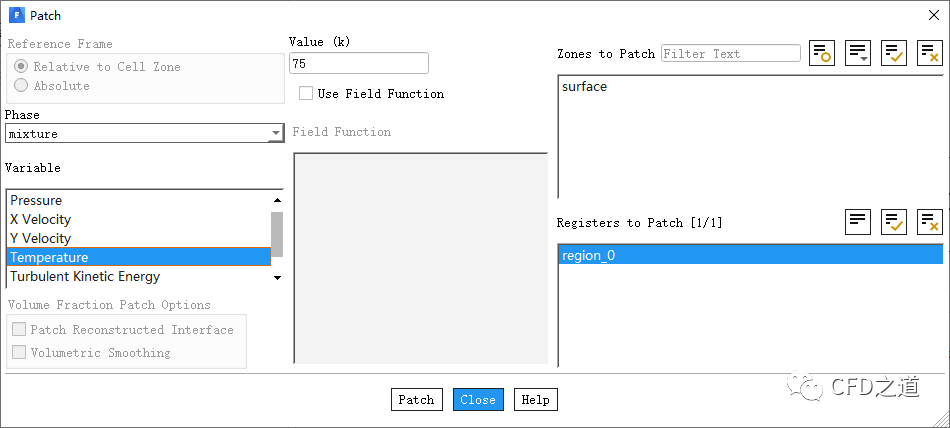The height and width of the screenshot is (428, 950).
Task: Click the Patch button
Action: [x=416, y=400]
